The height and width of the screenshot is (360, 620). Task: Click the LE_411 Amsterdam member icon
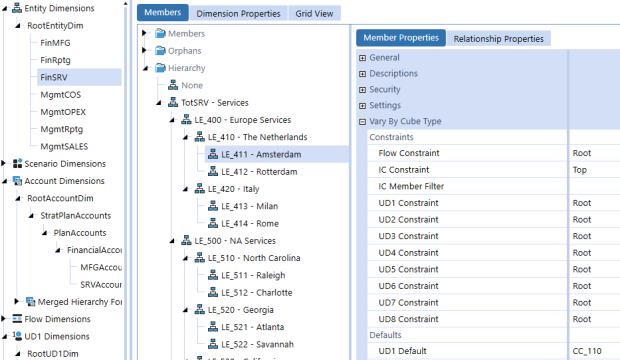213,154
